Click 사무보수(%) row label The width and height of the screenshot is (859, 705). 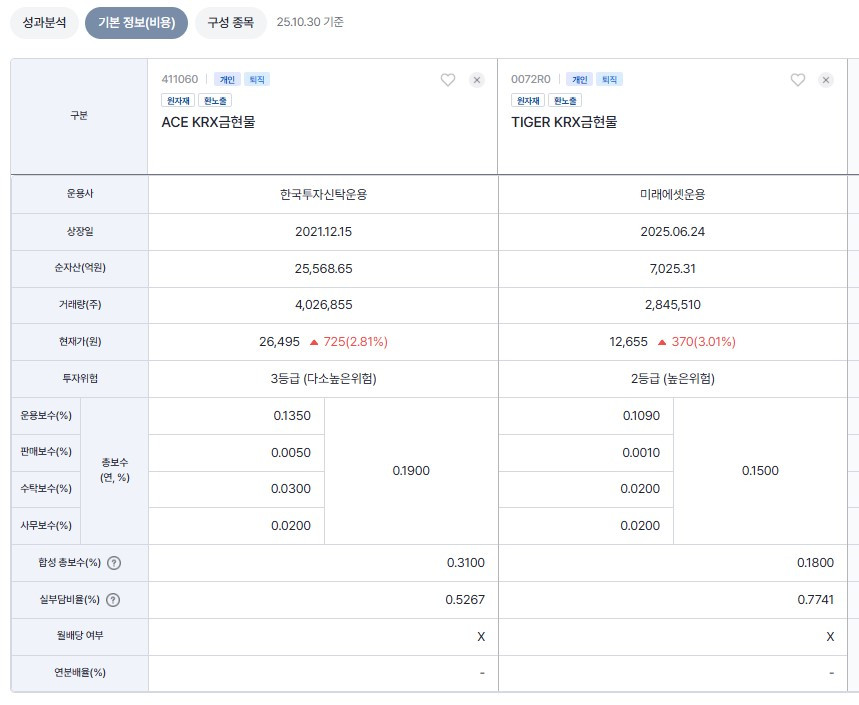pyautogui.click(x=46, y=526)
